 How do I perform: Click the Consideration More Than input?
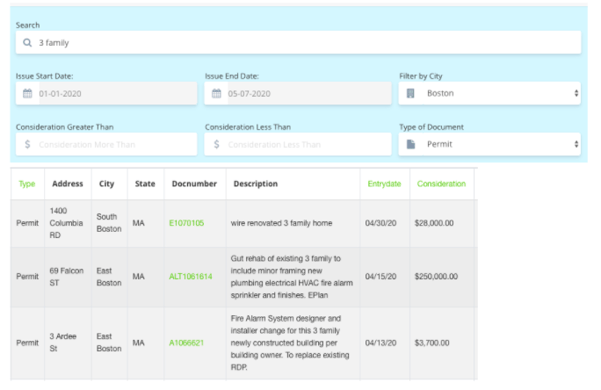106,144
